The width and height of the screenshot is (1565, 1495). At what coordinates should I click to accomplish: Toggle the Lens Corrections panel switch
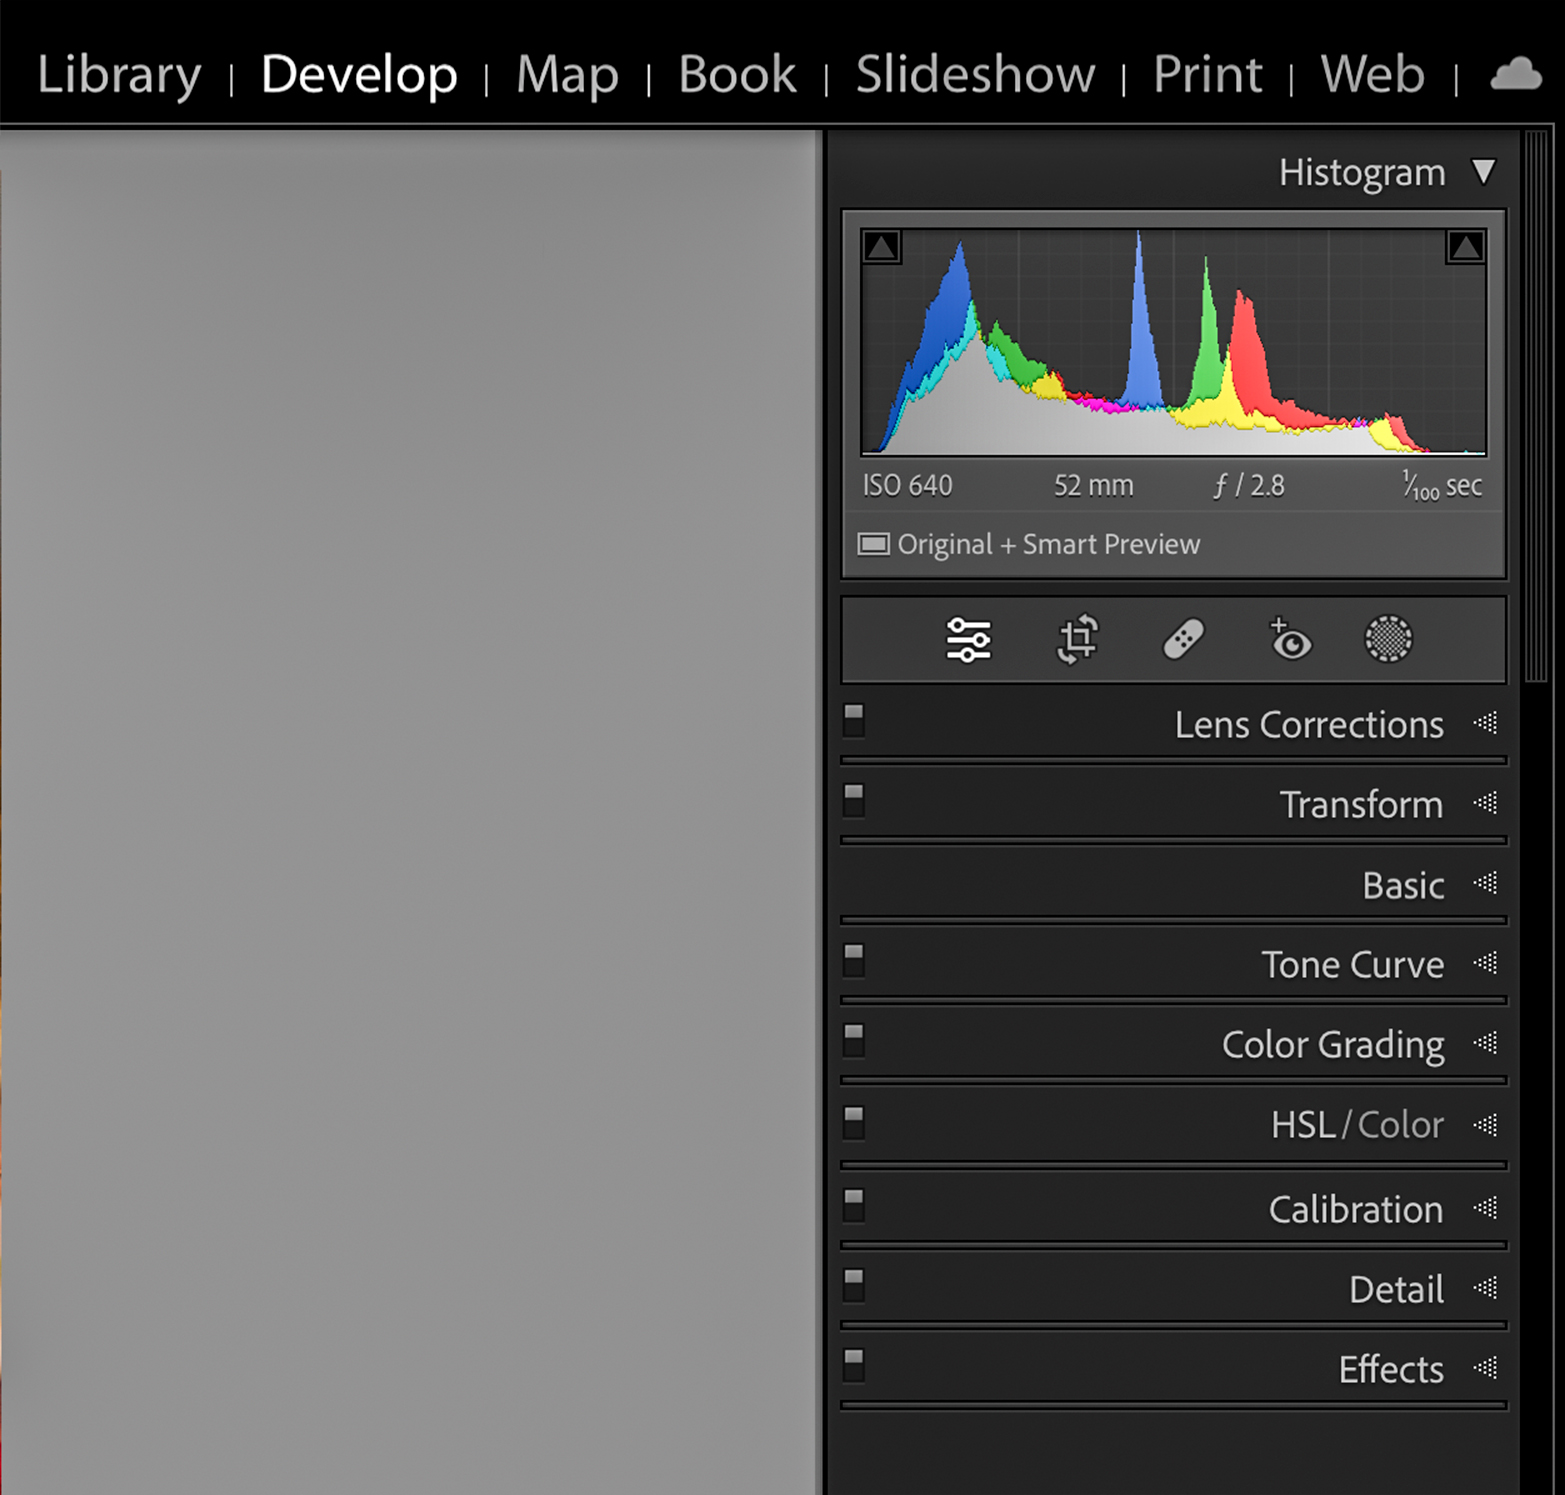point(853,720)
